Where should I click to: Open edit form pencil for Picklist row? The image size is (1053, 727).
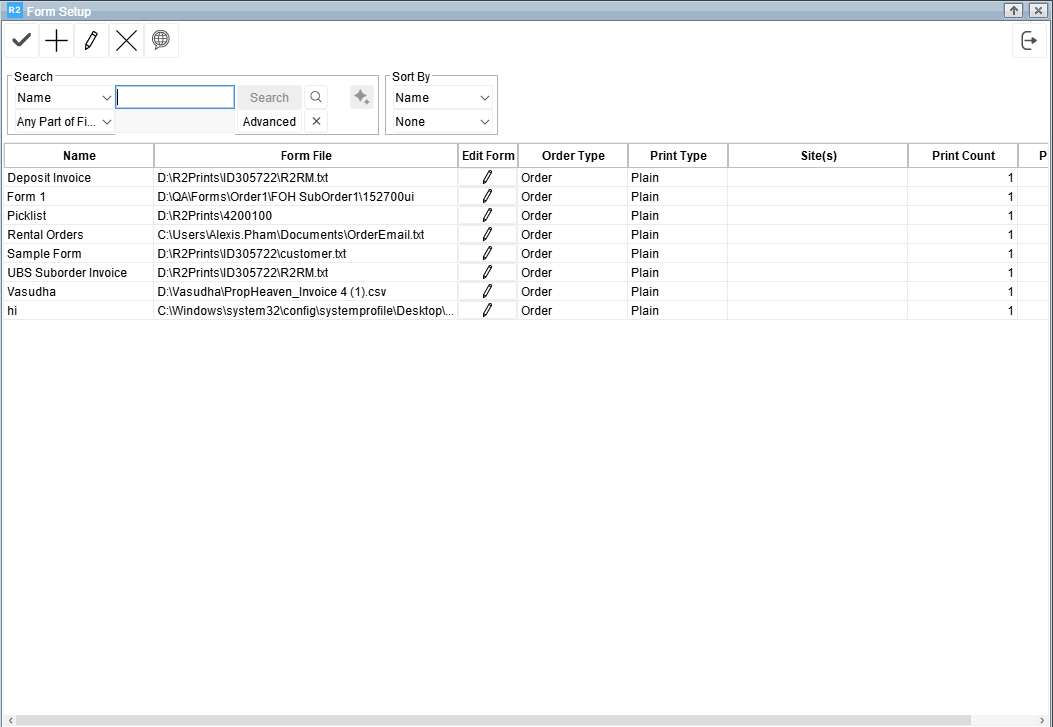[x=487, y=216]
